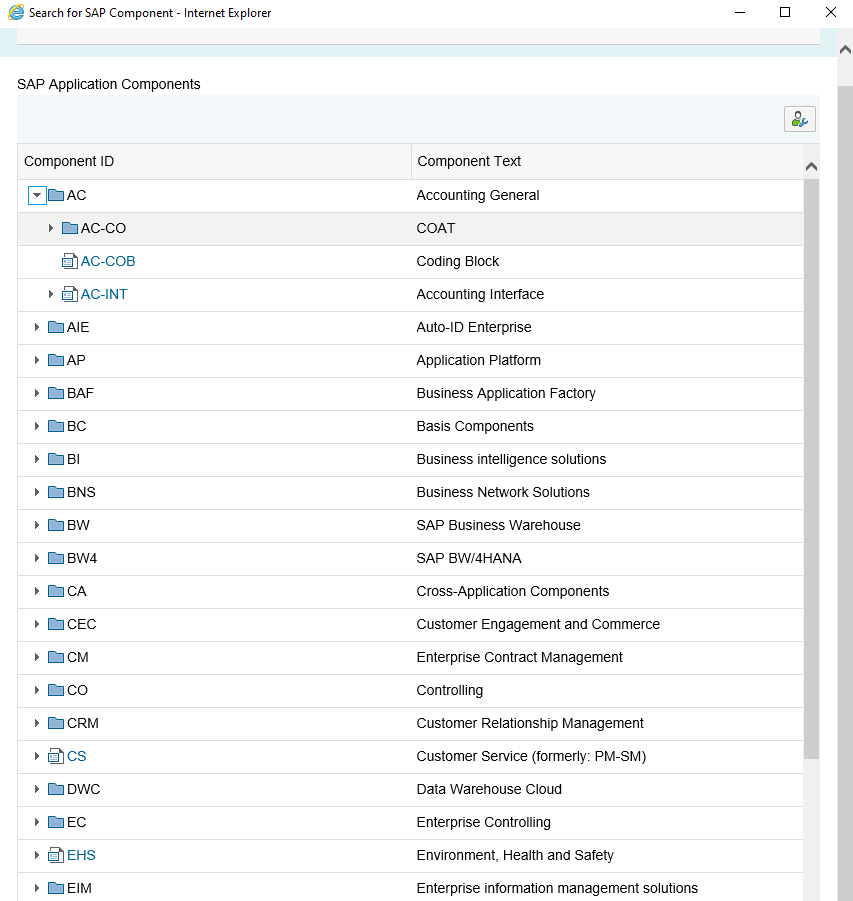Click the CRM folder icon
853x901 pixels.
[56, 723]
